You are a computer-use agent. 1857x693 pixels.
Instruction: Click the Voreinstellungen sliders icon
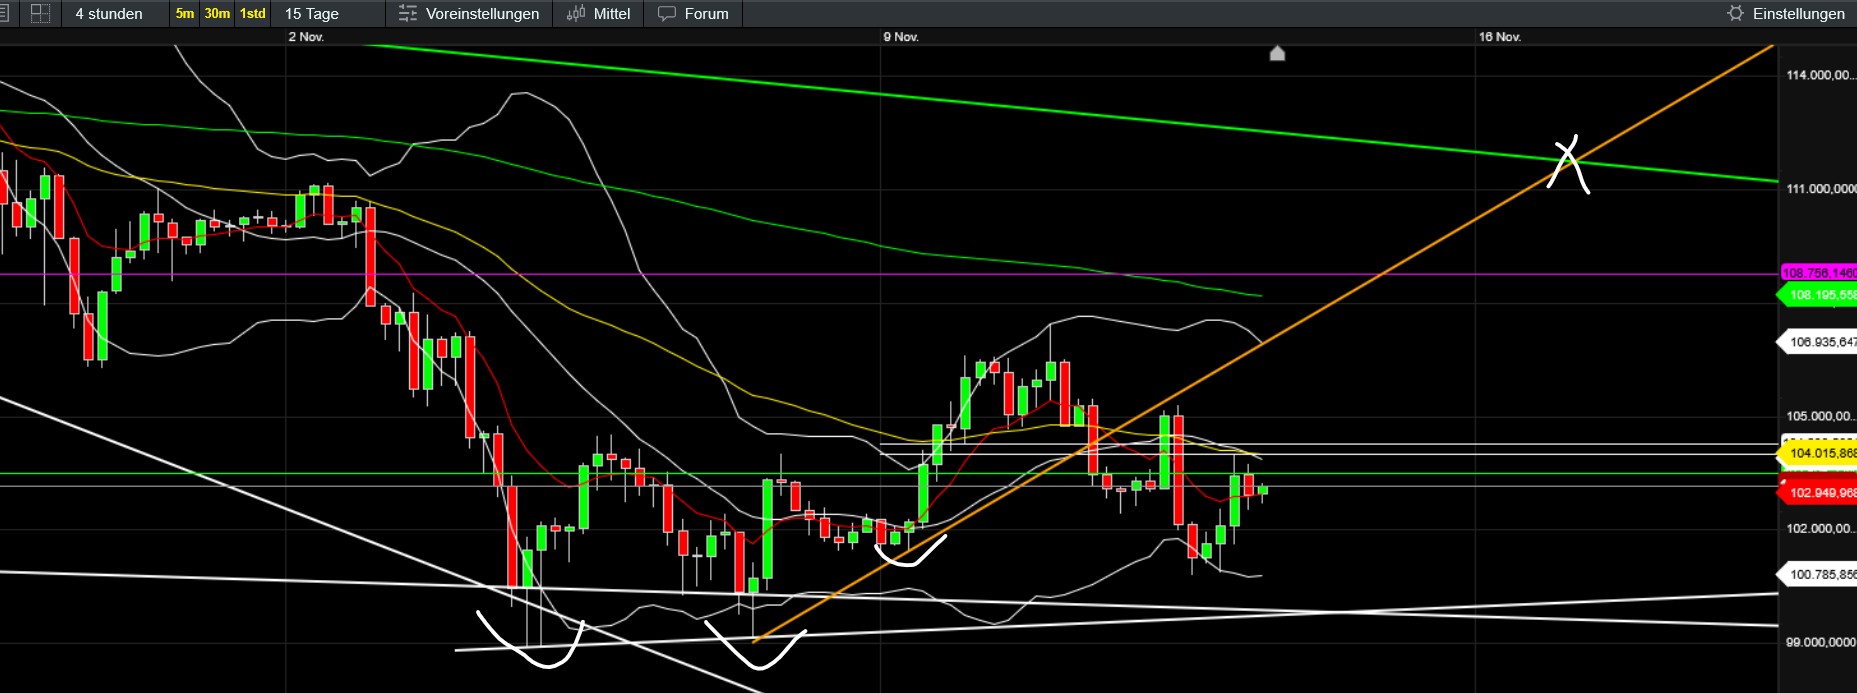click(x=408, y=14)
